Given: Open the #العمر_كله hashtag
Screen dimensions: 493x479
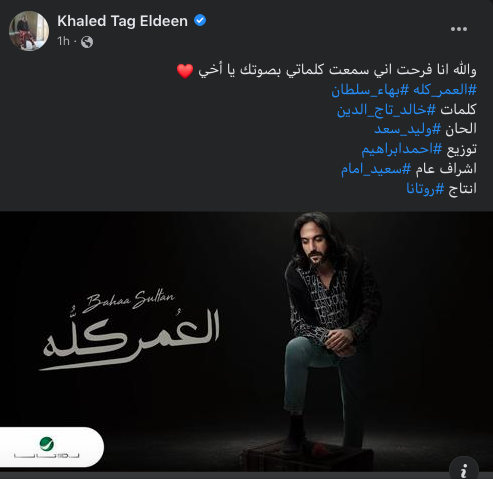Looking at the screenshot, I should 445,90.
